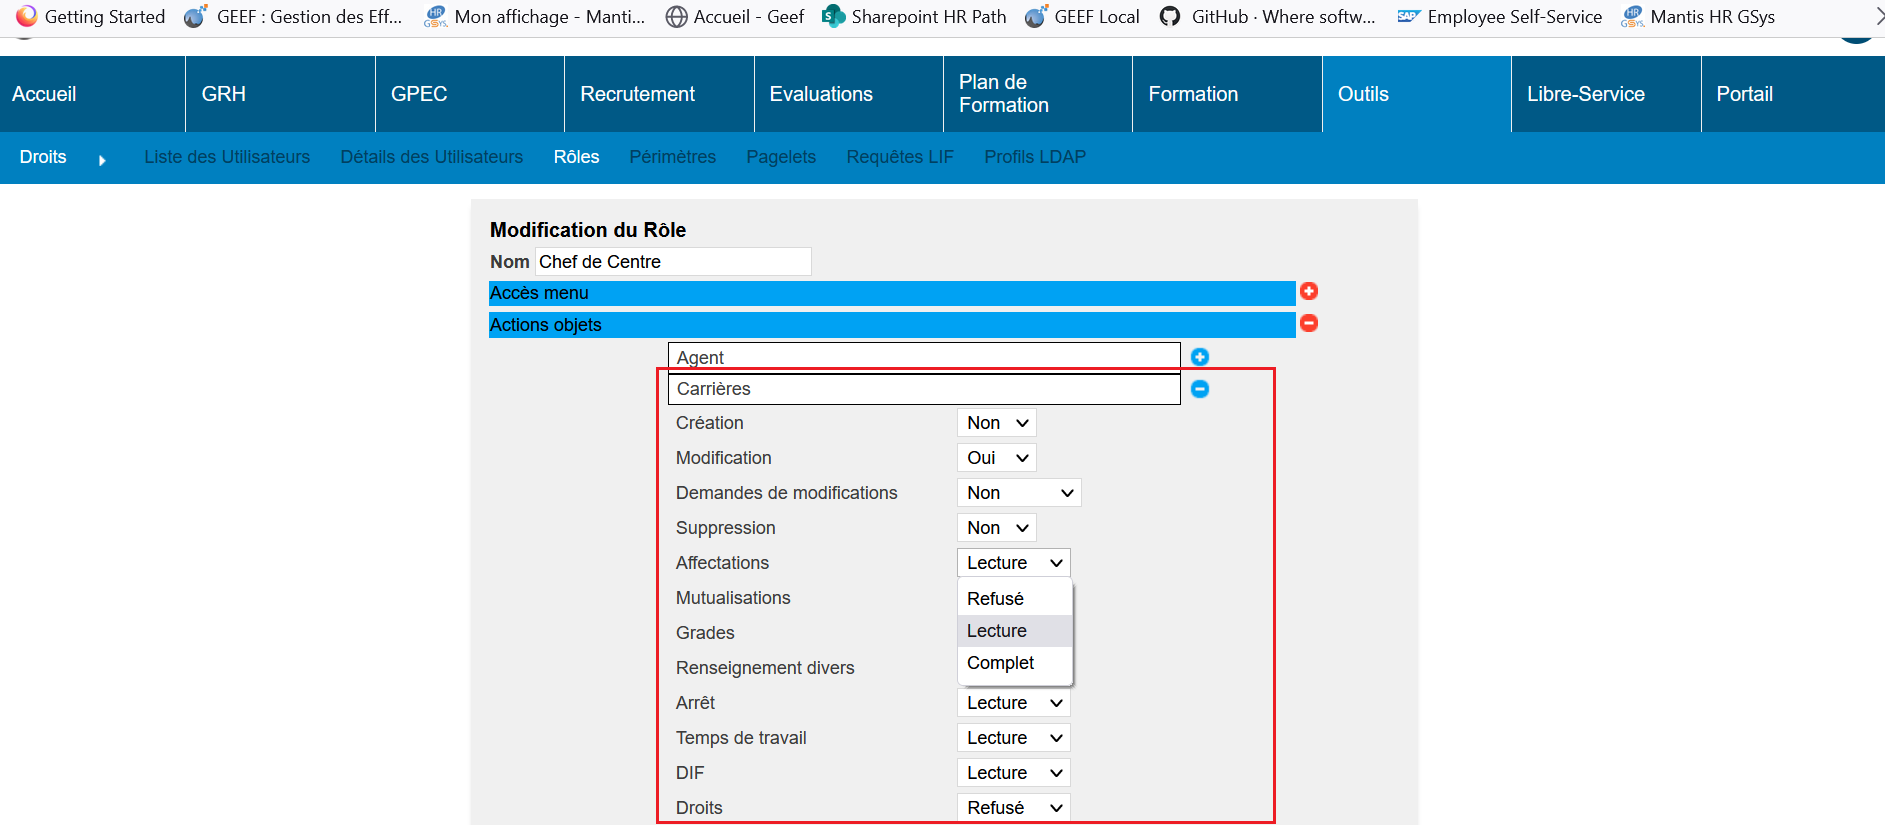Image resolution: width=1885 pixels, height=825 pixels.
Task: Open the Suppression dropdown
Action: tap(996, 528)
